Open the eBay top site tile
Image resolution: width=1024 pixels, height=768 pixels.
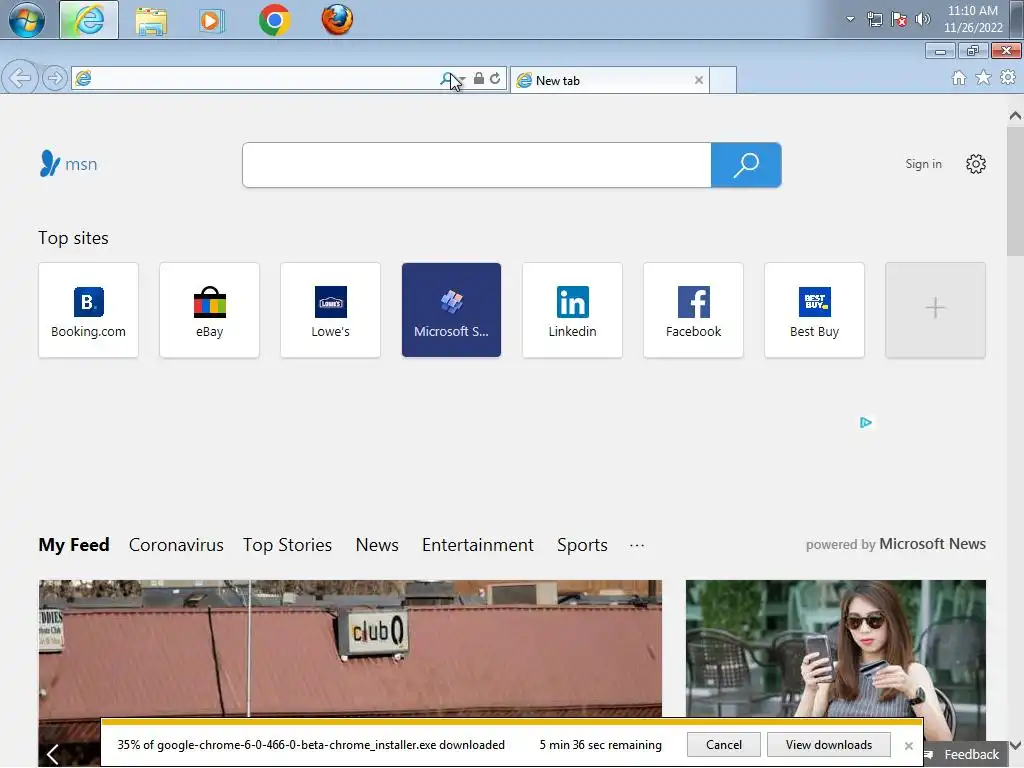209,310
